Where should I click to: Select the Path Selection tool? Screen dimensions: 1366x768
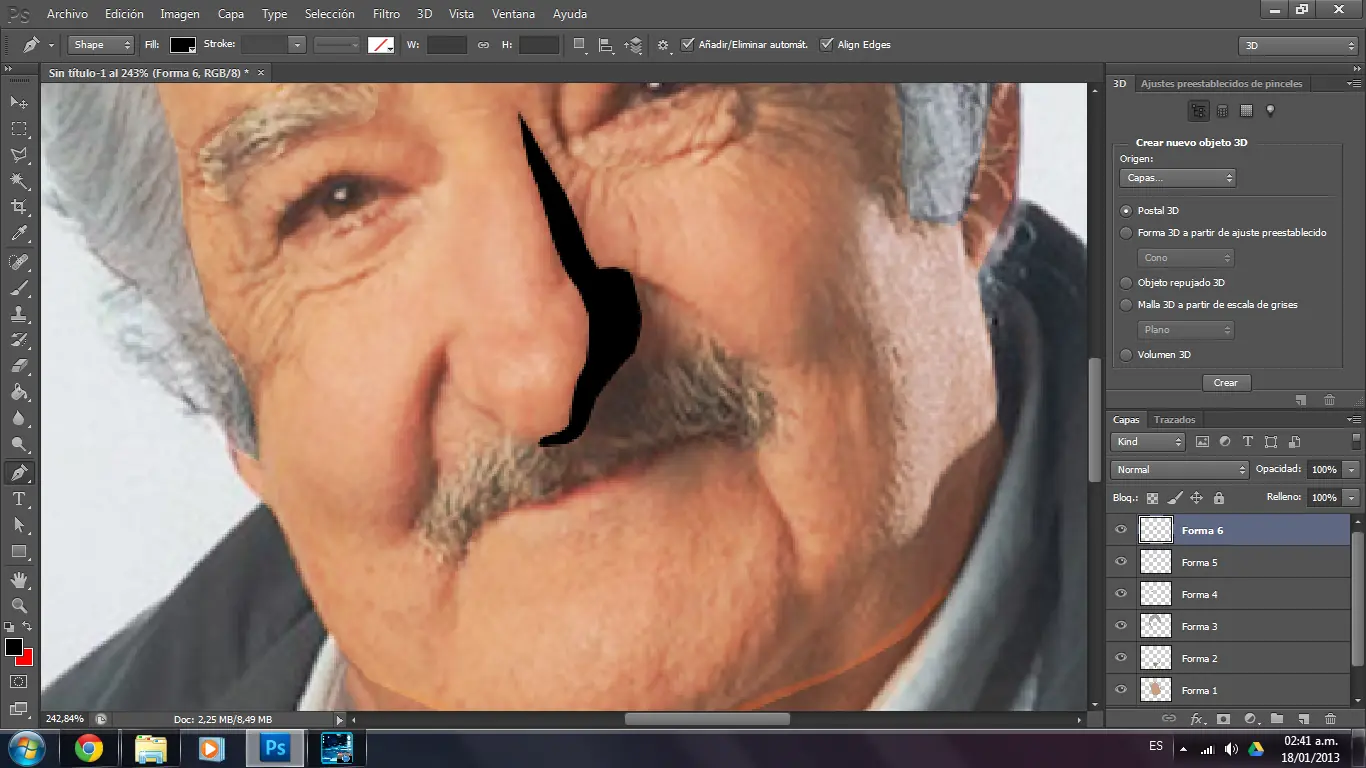point(19,525)
